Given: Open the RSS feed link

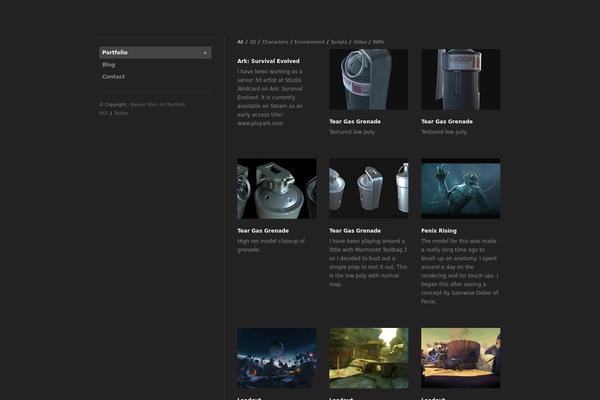Looking at the screenshot, I should pos(103,113).
